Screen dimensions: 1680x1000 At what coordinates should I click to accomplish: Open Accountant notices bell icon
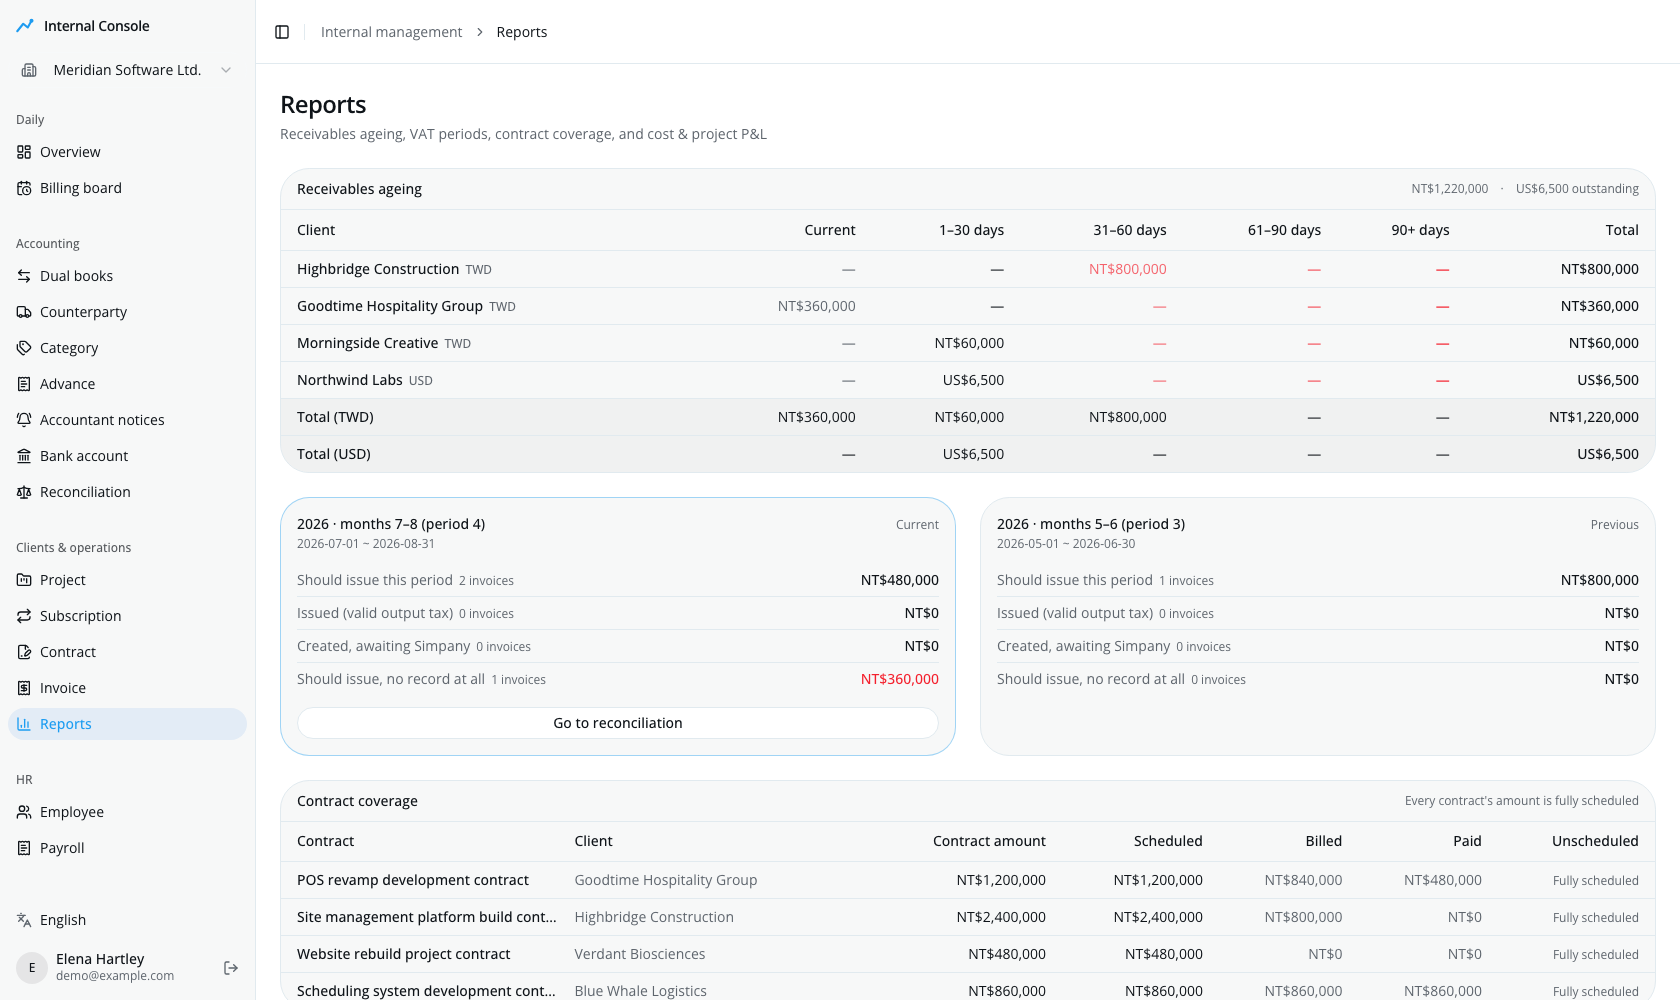(24, 420)
